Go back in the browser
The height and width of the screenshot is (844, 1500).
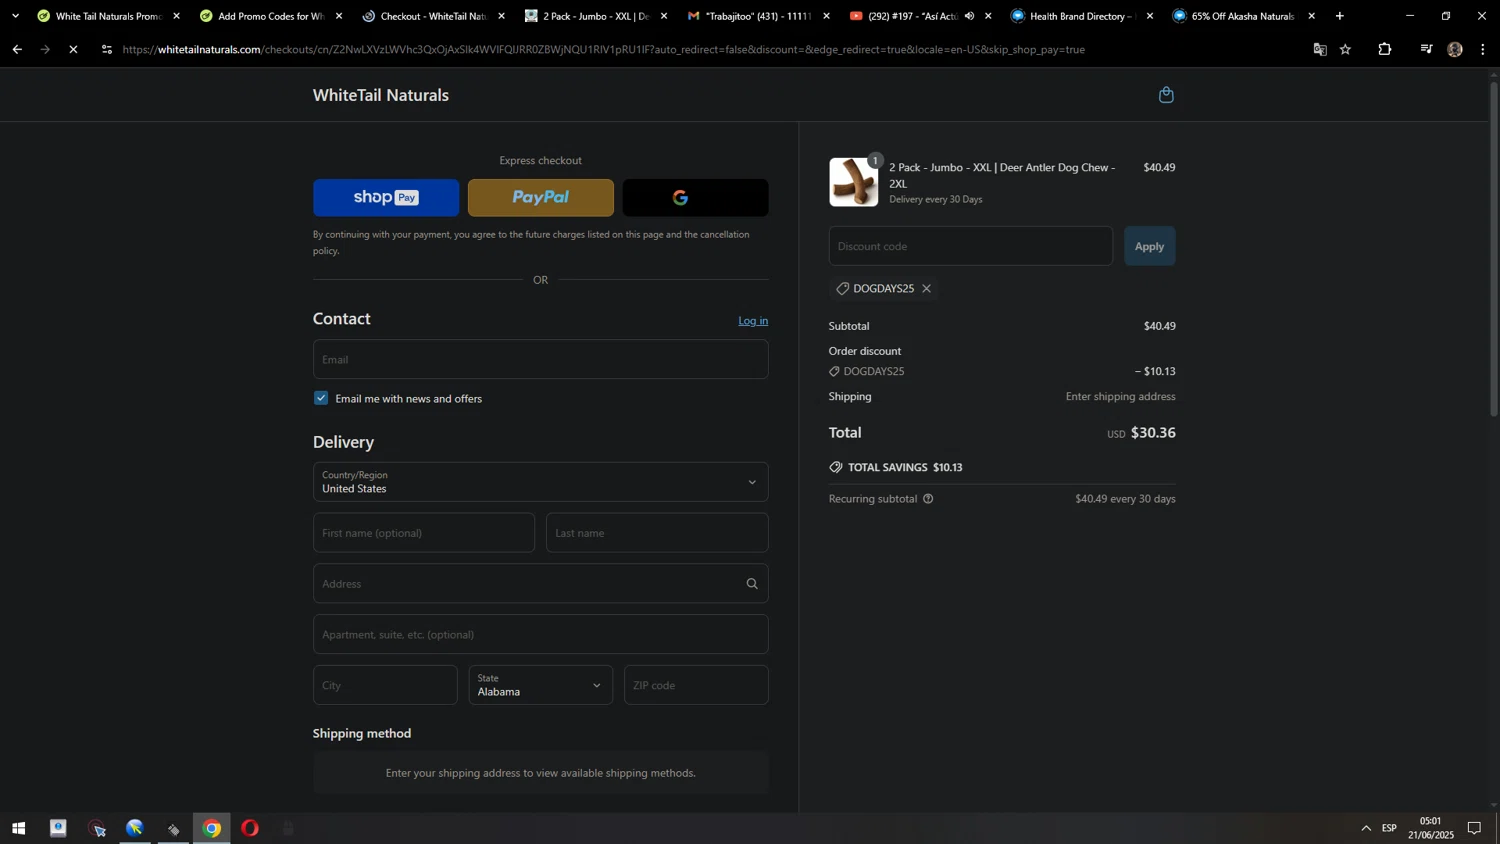click(x=17, y=49)
